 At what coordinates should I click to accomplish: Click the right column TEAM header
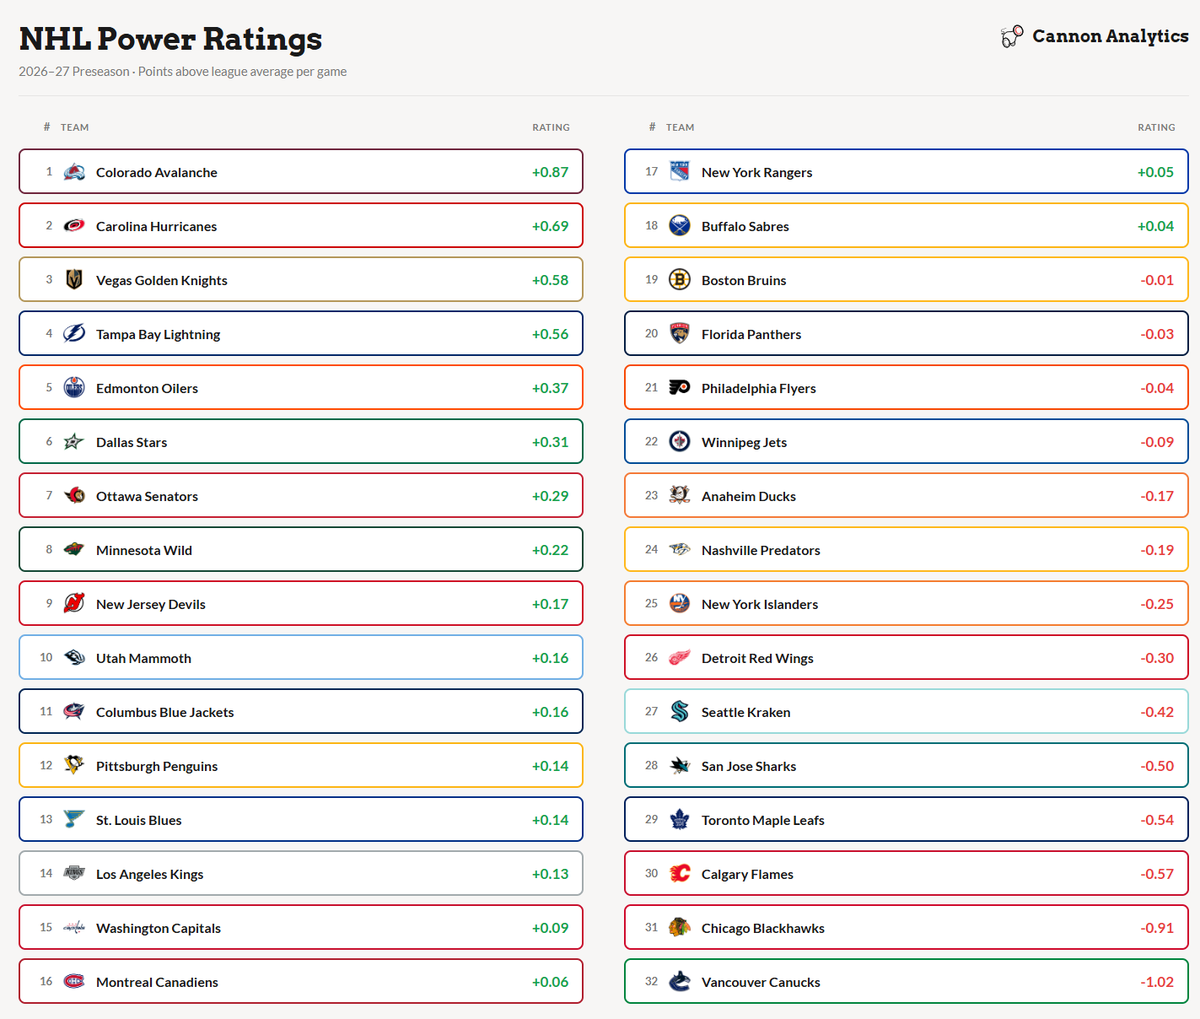[x=680, y=127]
